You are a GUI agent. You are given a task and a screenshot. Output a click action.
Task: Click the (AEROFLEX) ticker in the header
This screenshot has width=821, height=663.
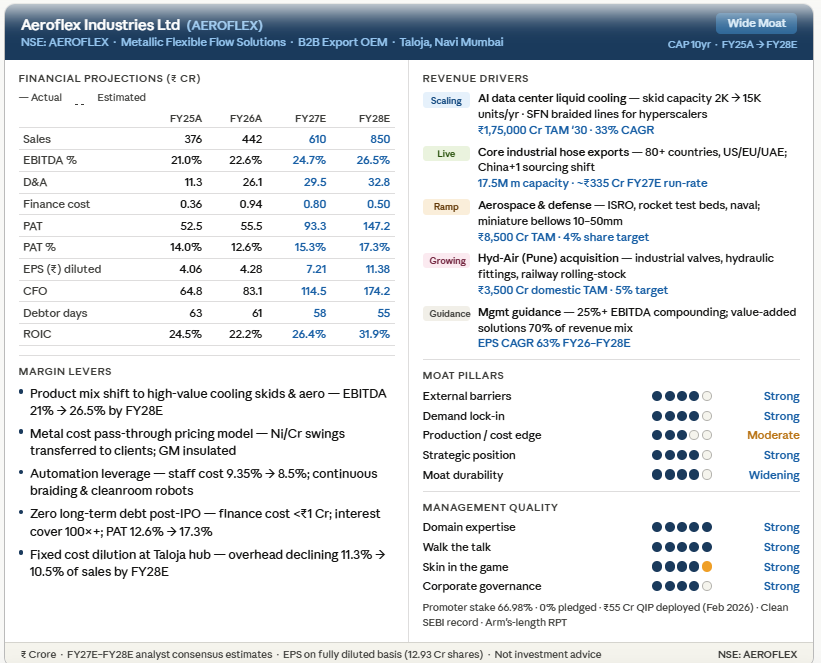pos(225,25)
